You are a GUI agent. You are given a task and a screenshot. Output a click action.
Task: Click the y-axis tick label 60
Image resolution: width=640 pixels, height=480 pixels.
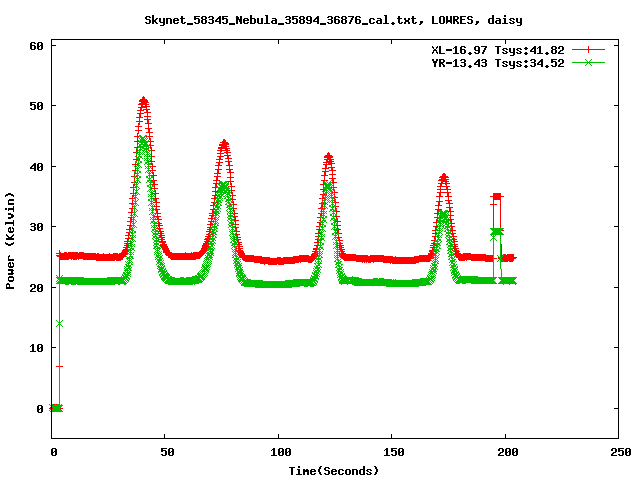[36, 46]
